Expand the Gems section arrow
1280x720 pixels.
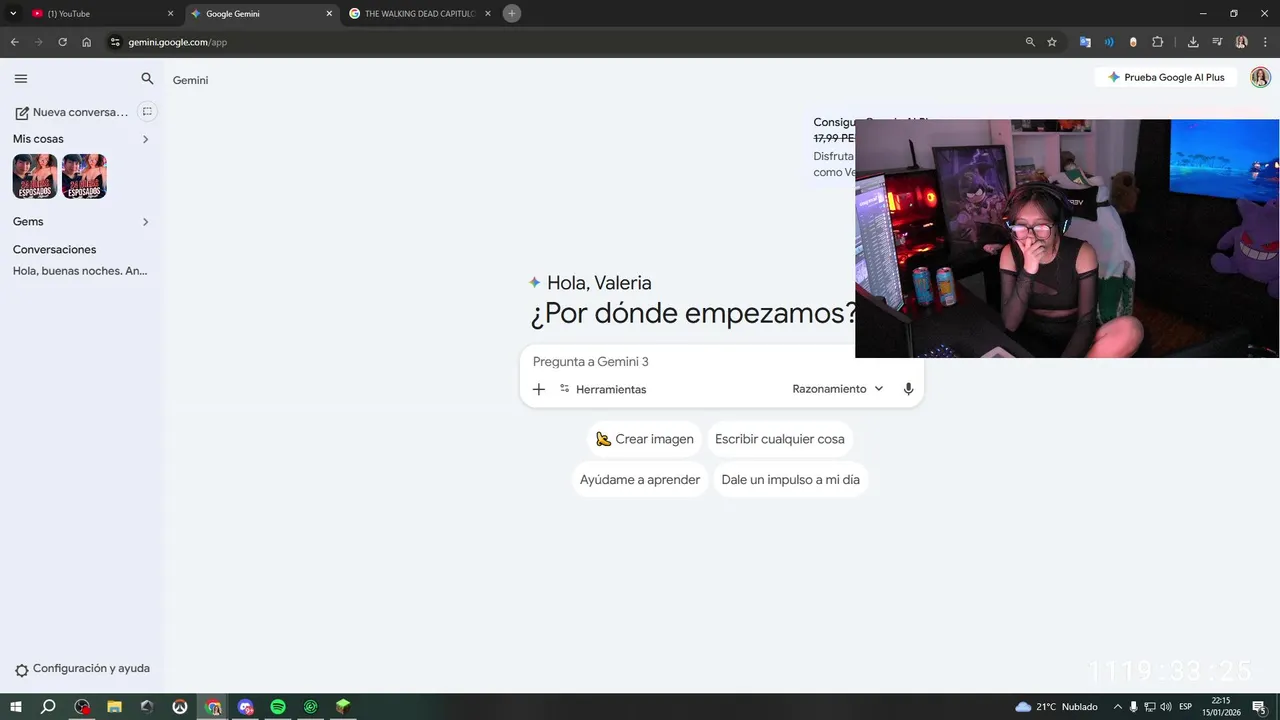point(145,222)
